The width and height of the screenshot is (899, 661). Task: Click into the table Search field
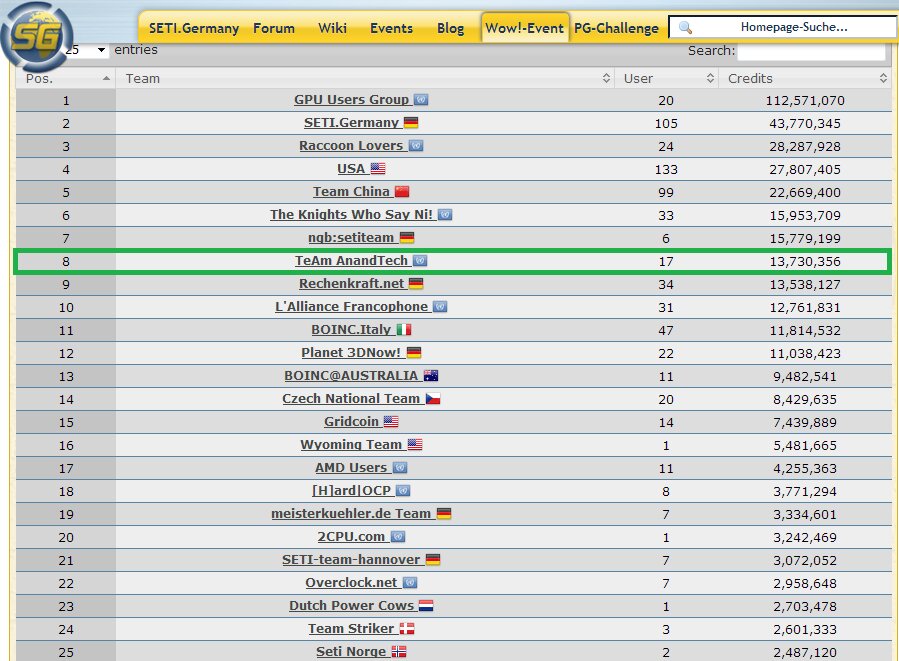pyautogui.click(x=812, y=51)
